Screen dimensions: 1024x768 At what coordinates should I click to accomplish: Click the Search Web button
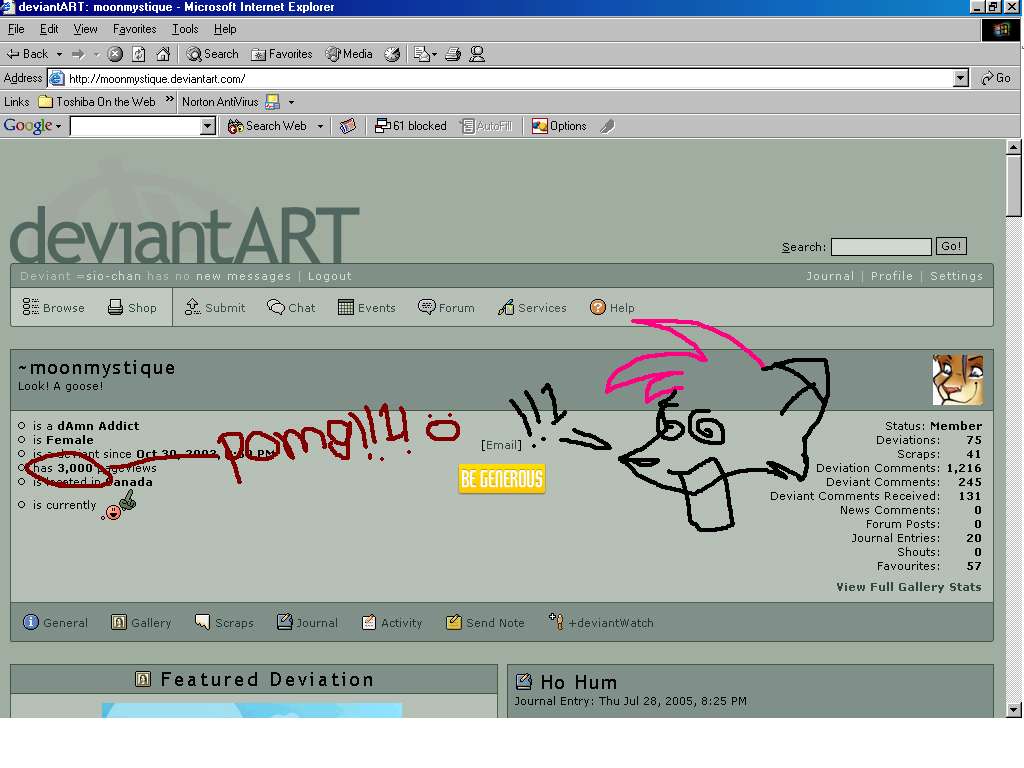pyautogui.click(x=267, y=126)
